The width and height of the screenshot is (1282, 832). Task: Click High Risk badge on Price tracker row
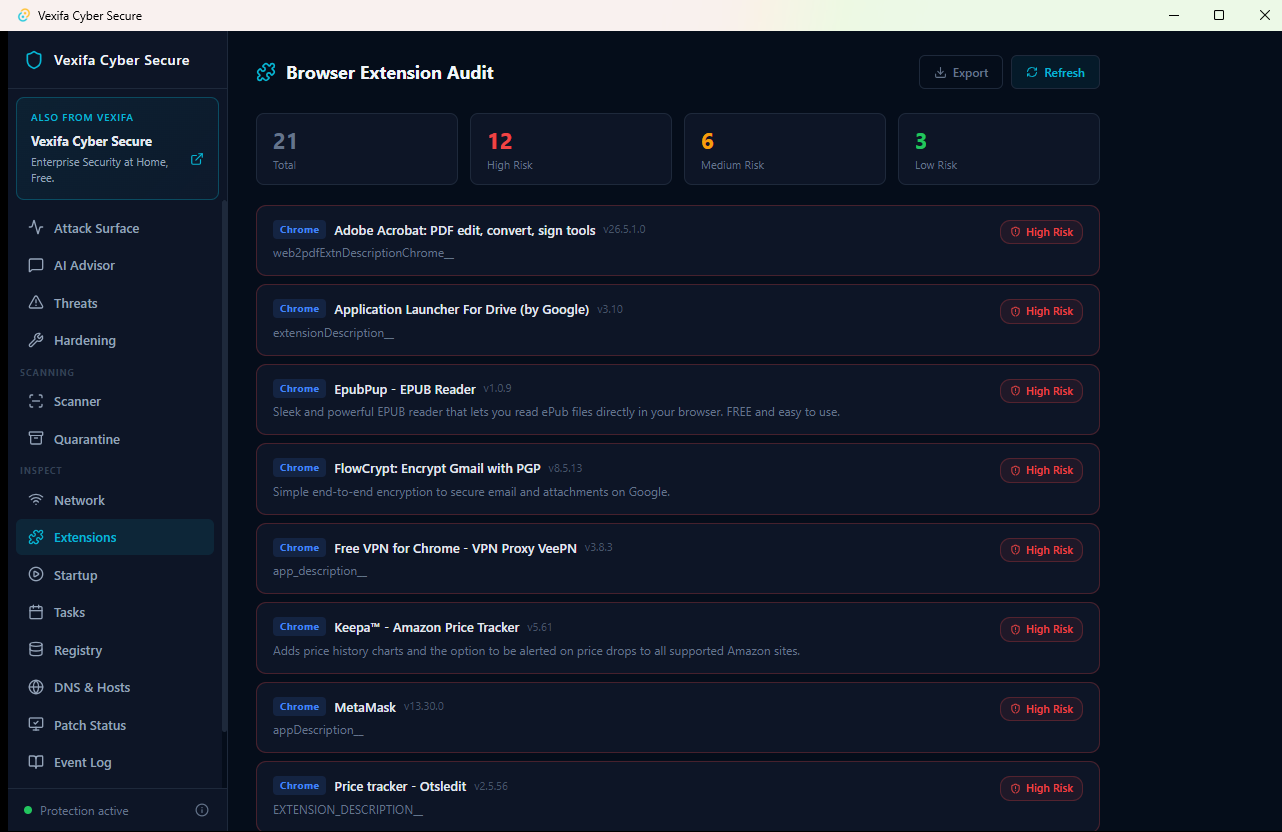(x=1041, y=788)
